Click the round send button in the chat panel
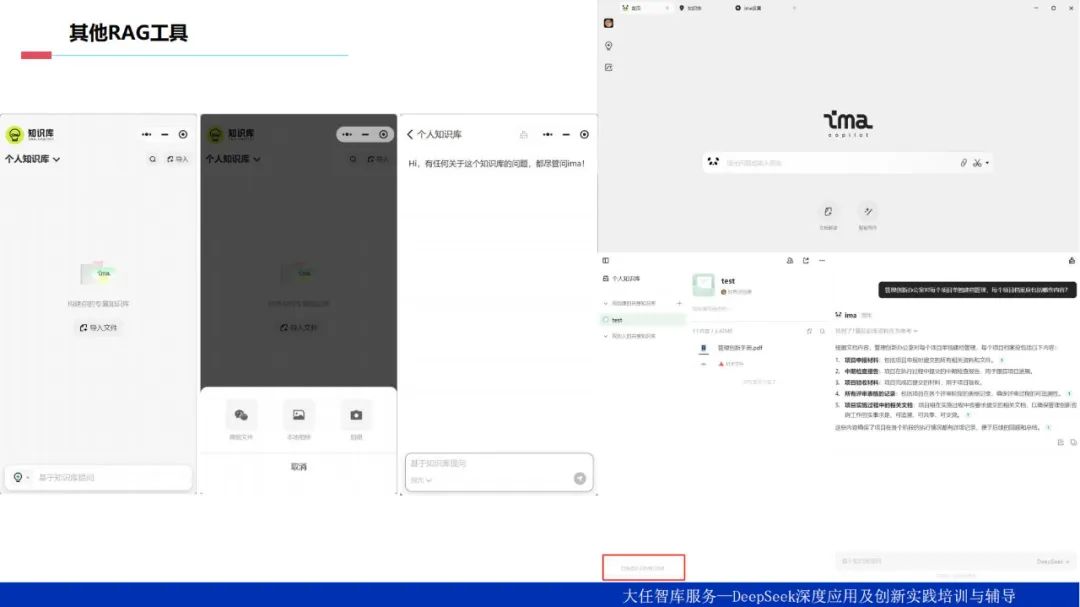This screenshot has height=607, width=1080. click(x=580, y=479)
